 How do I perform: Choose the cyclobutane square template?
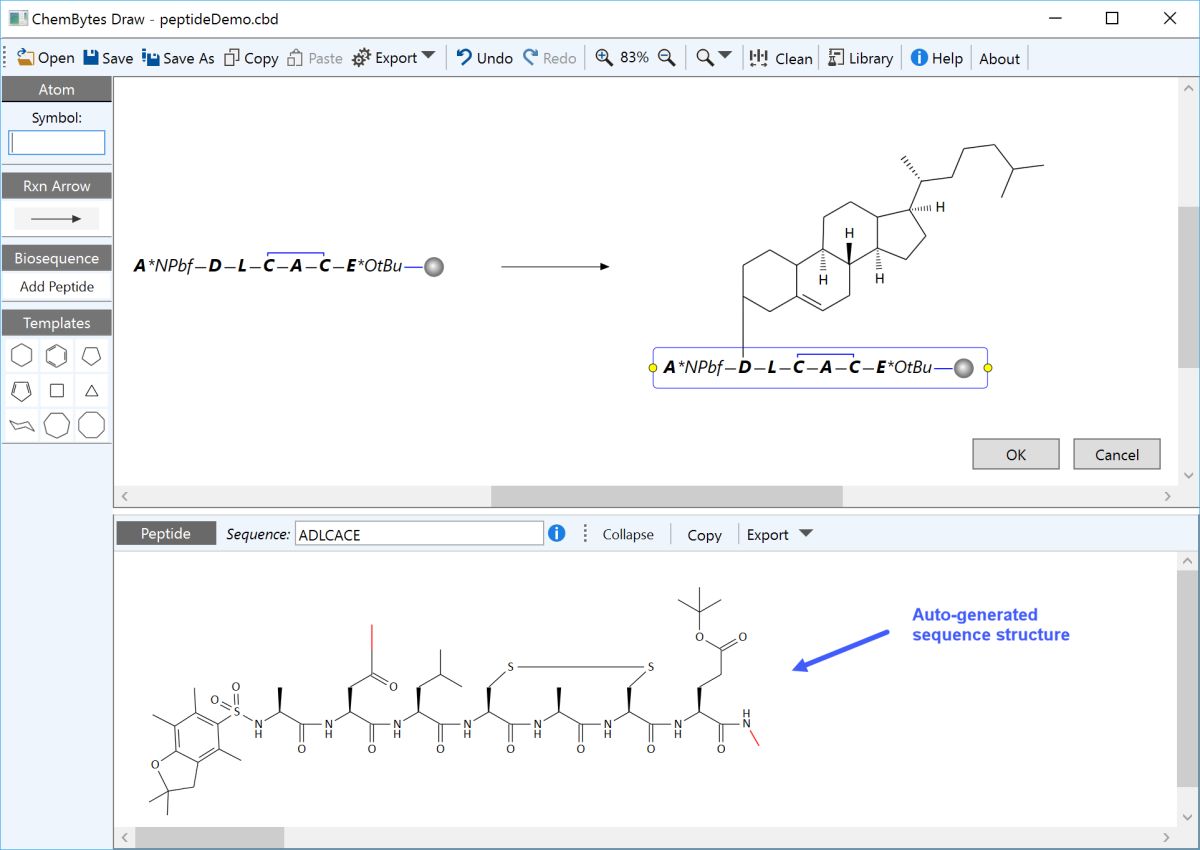57,390
